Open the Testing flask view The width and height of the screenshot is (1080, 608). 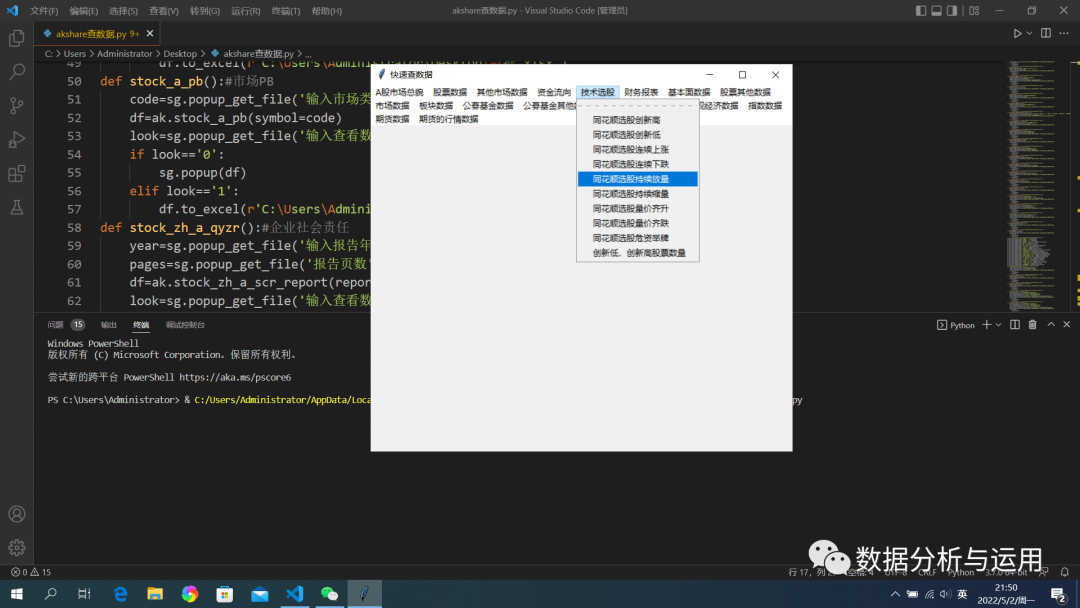pos(17,207)
